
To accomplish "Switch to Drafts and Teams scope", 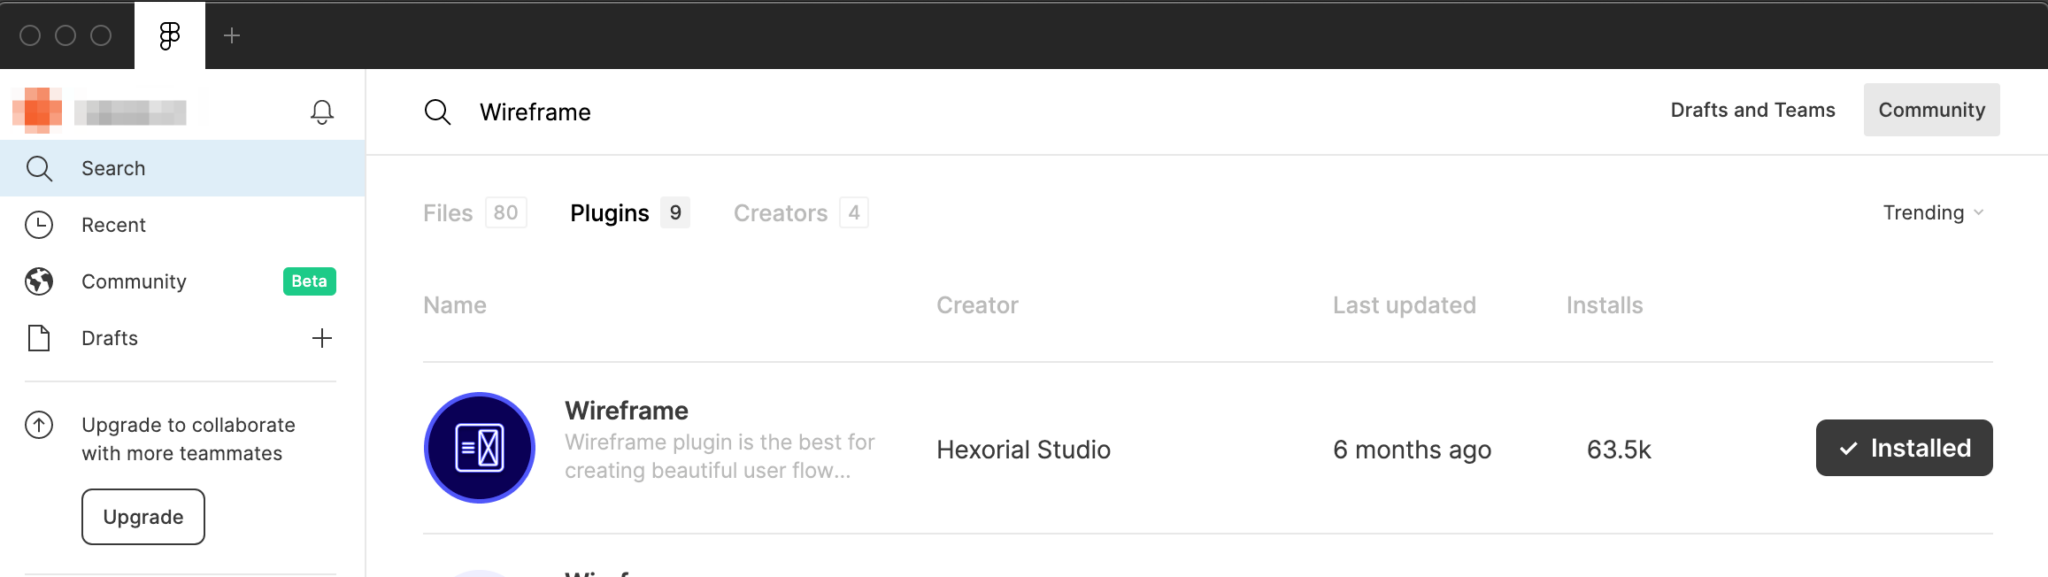I will coord(1753,110).
